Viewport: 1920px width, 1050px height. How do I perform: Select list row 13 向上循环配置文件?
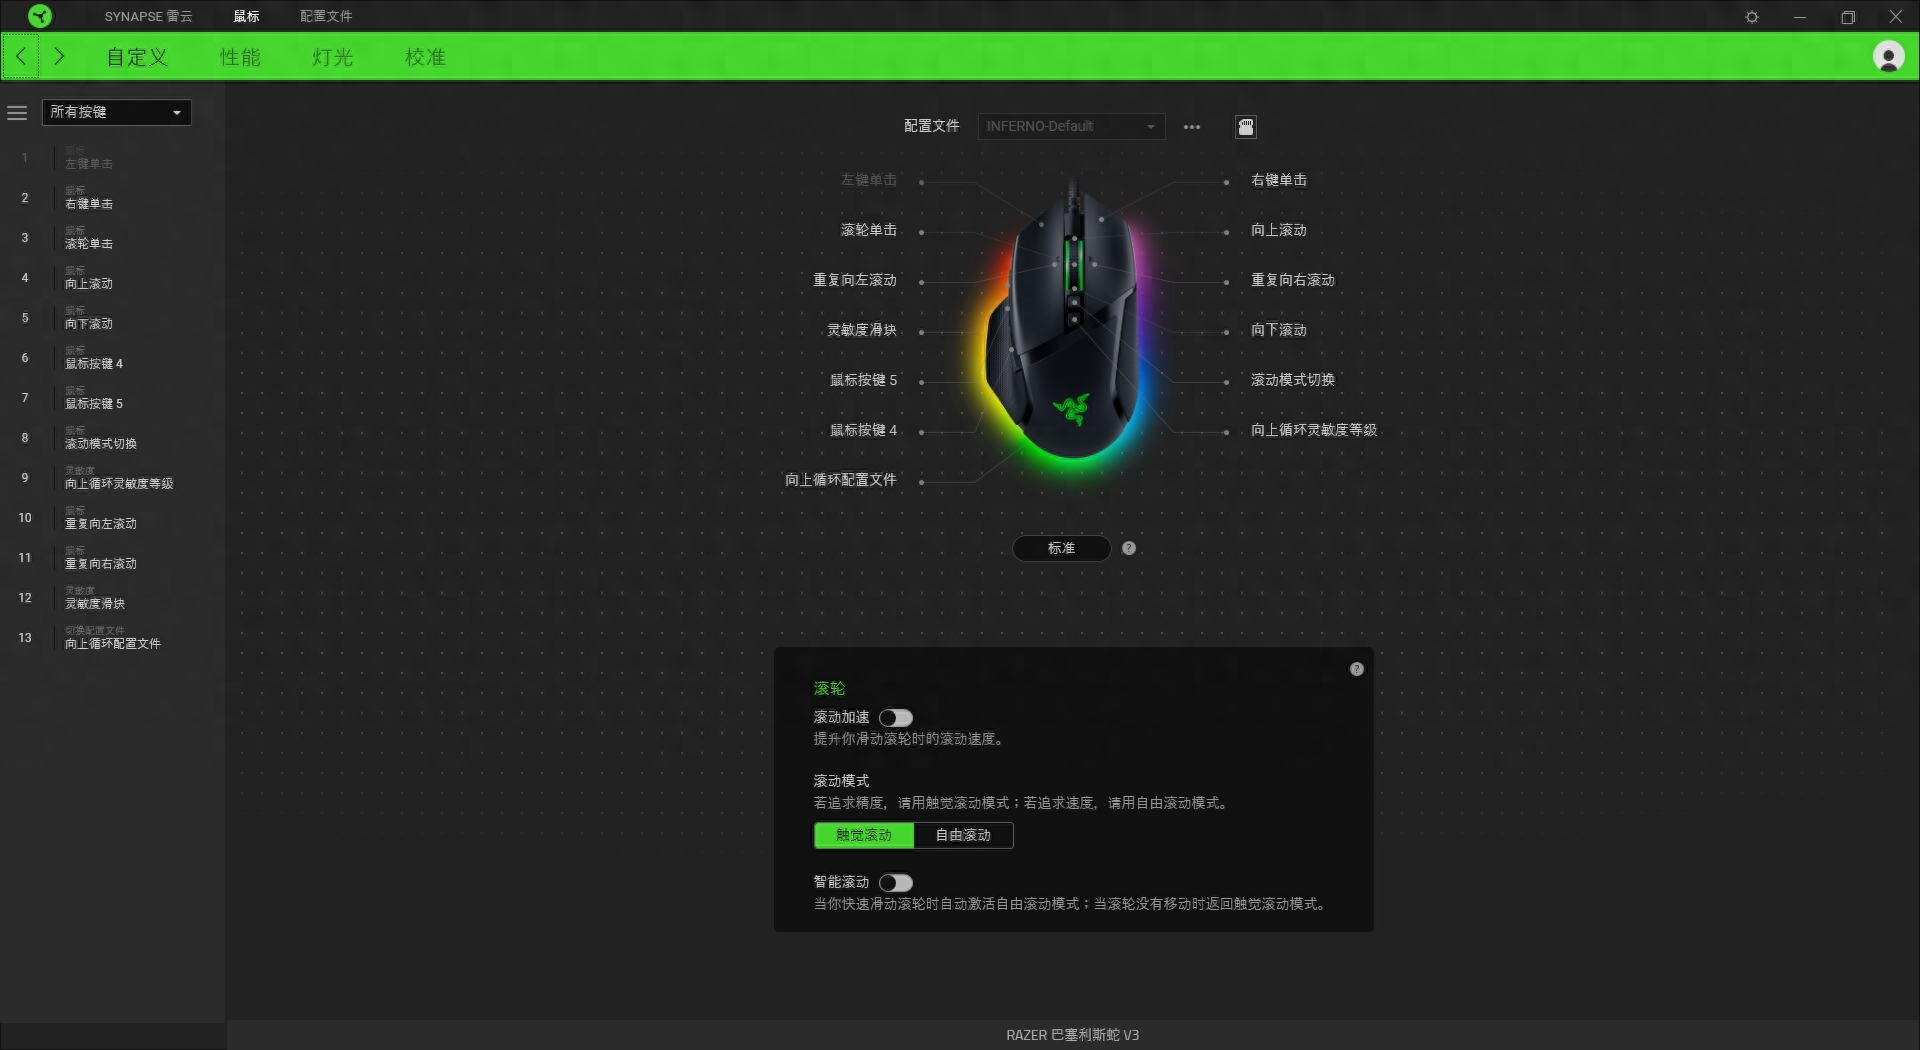tap(112, 638)
